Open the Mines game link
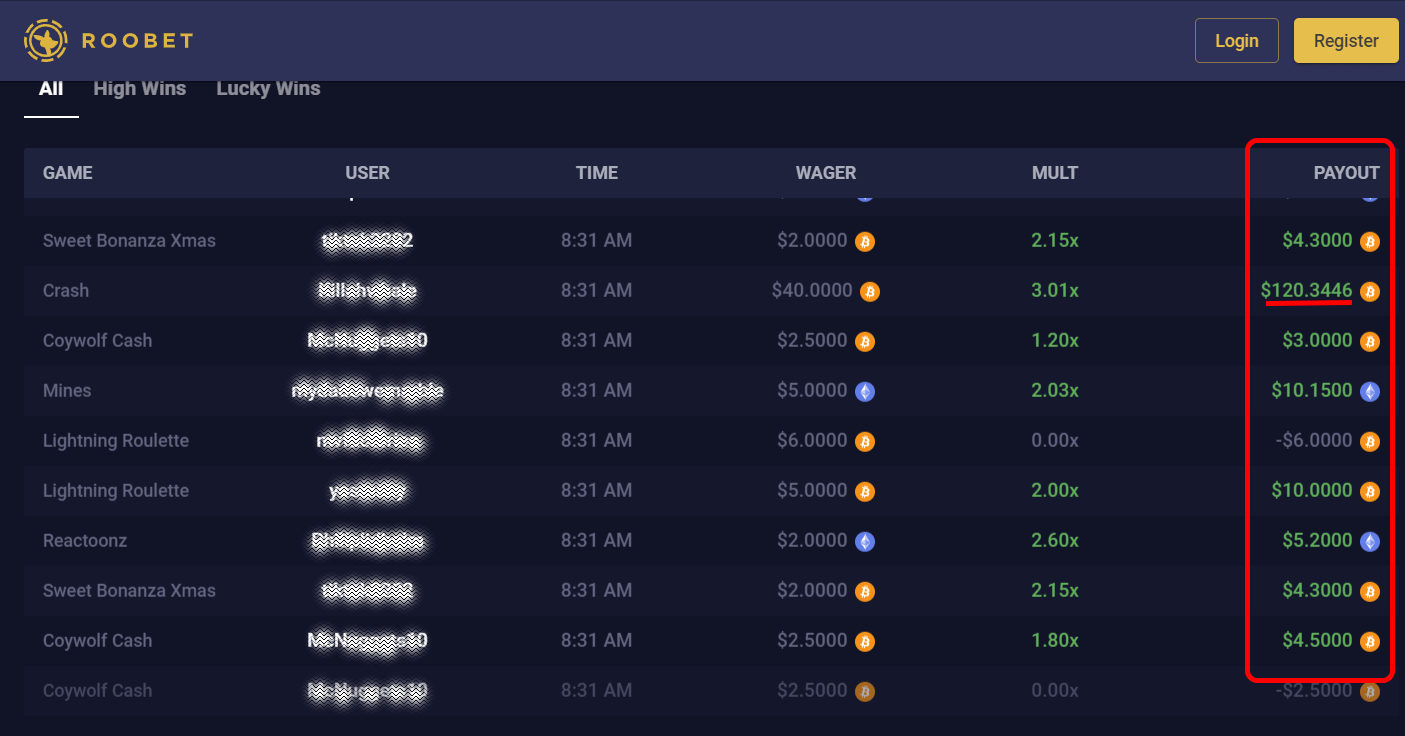Image resolution: width=1405 pixels, height=736 pixels. 67,391
